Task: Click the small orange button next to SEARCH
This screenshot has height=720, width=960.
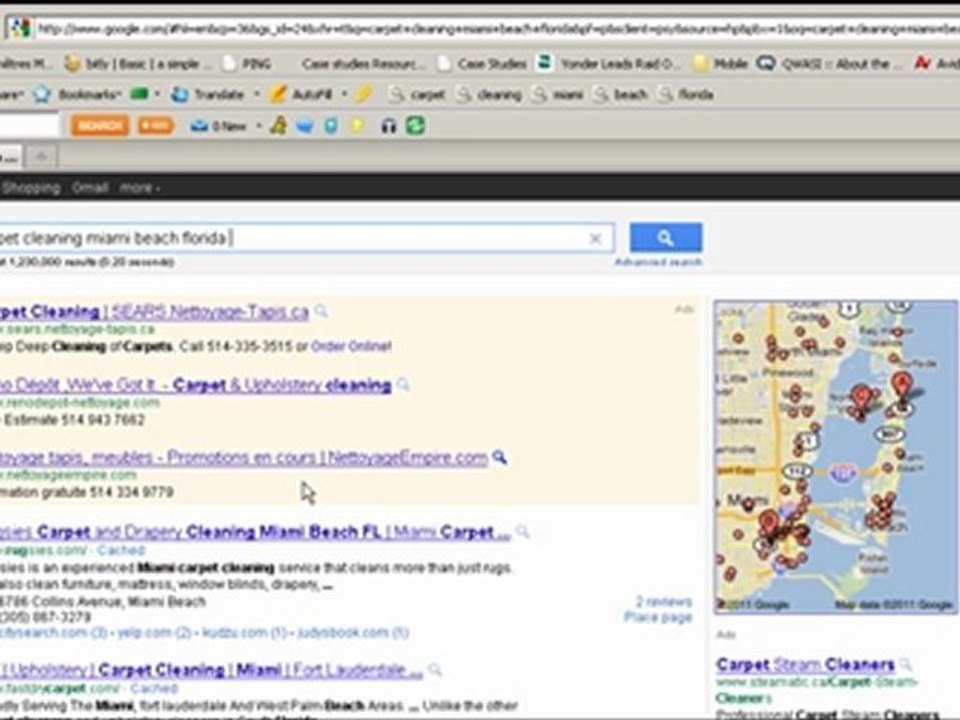Action: tap(156, 126)
